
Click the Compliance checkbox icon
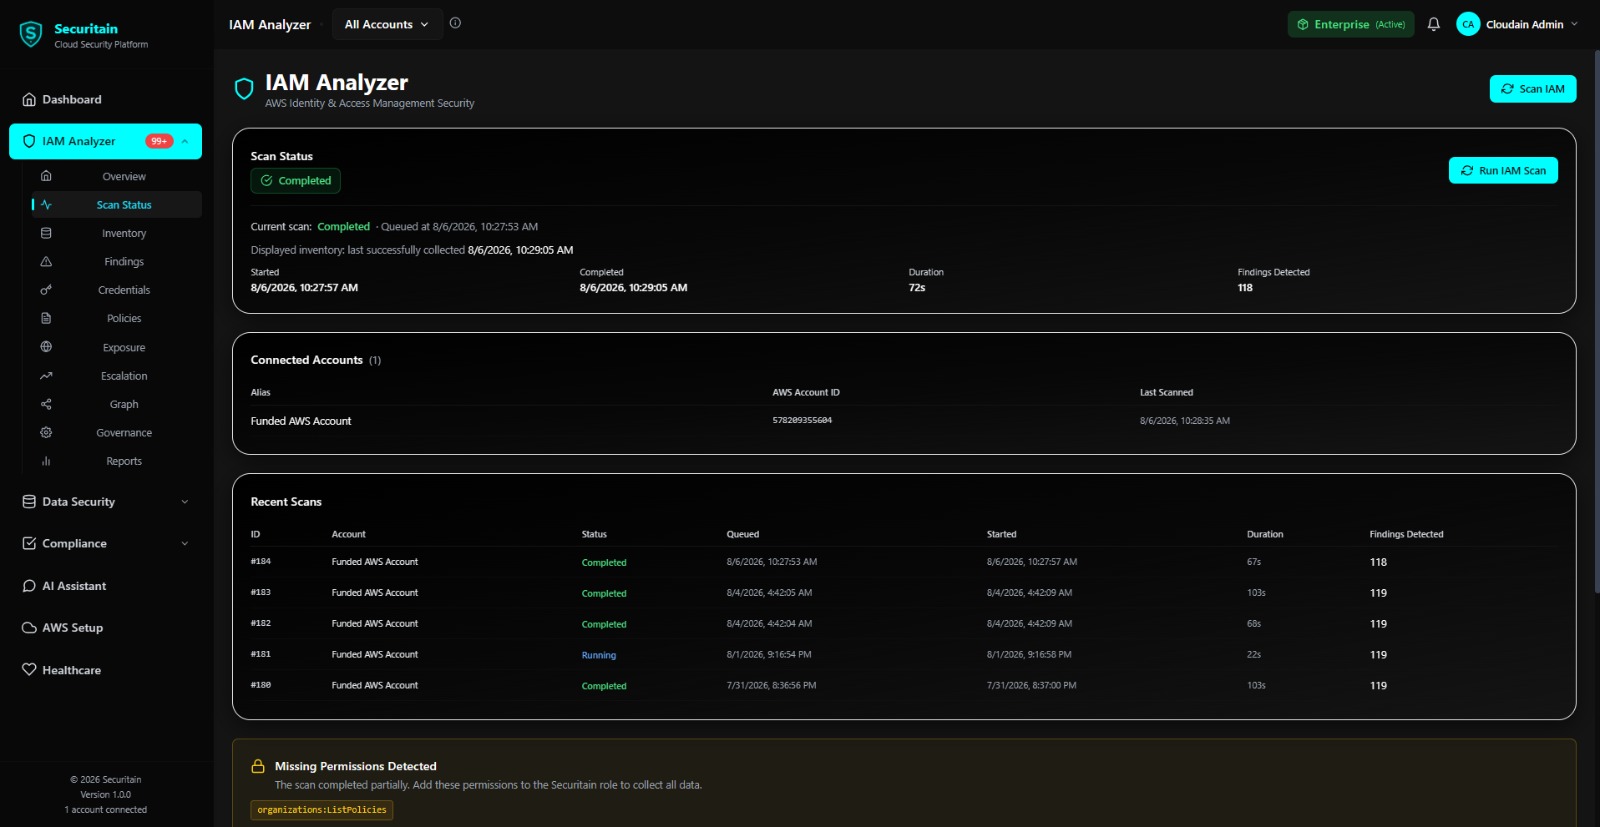click(29, 543)
